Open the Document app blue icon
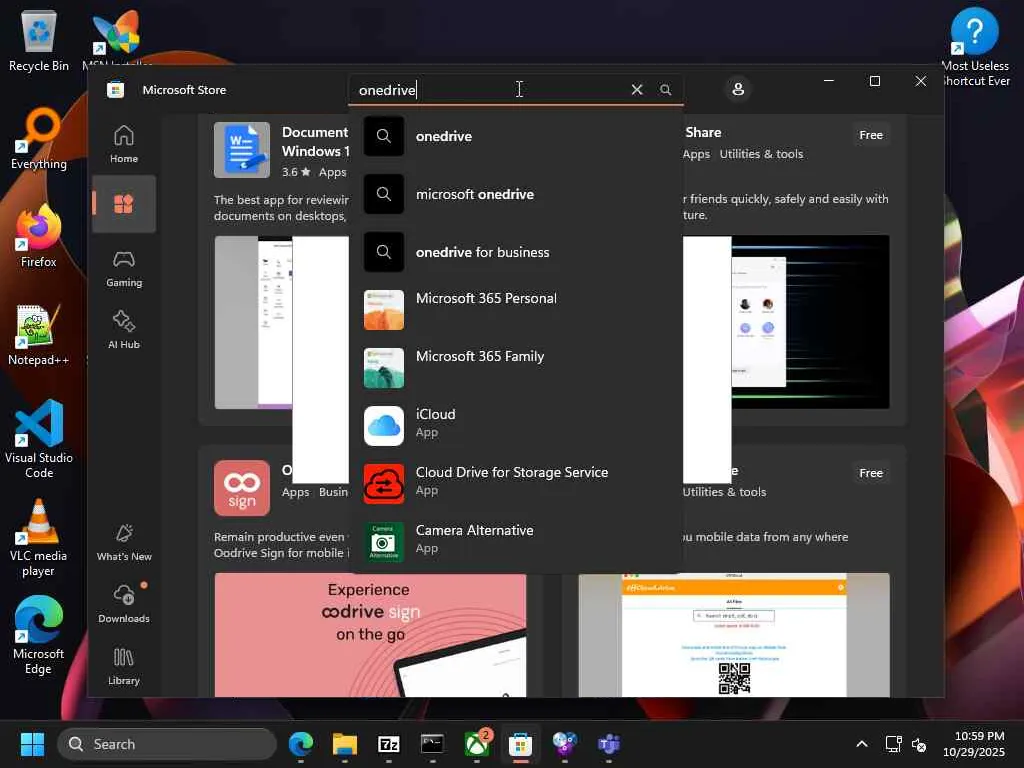Image resolution: width=1024 pixels, height=768 pixels. (242, 150)
